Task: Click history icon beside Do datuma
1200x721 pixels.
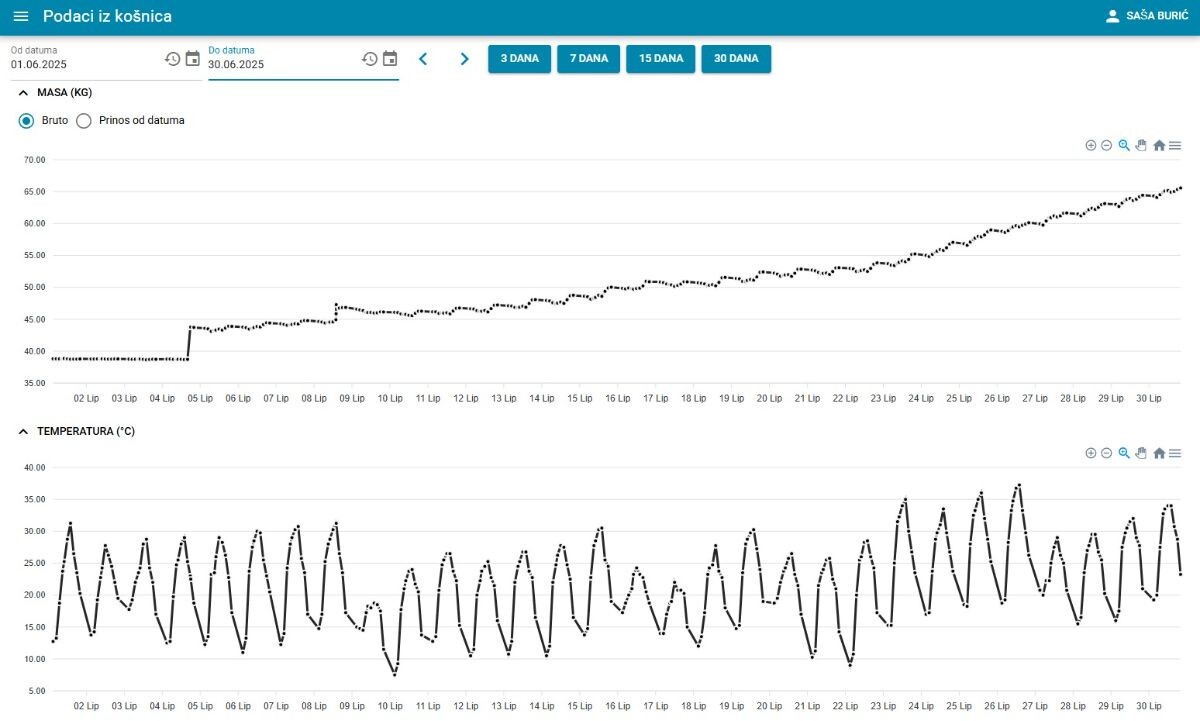Action: pyautogui.click(x=369, y=59)
